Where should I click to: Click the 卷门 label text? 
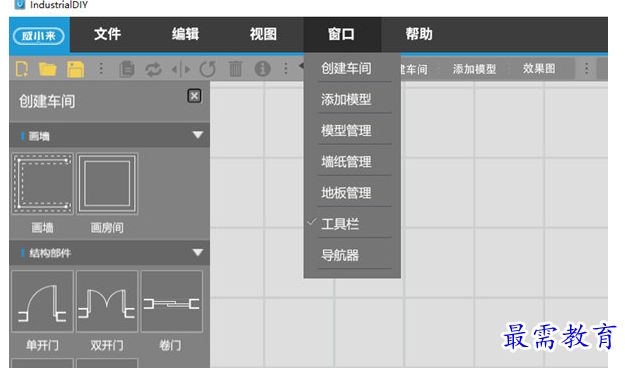point(170,345)
